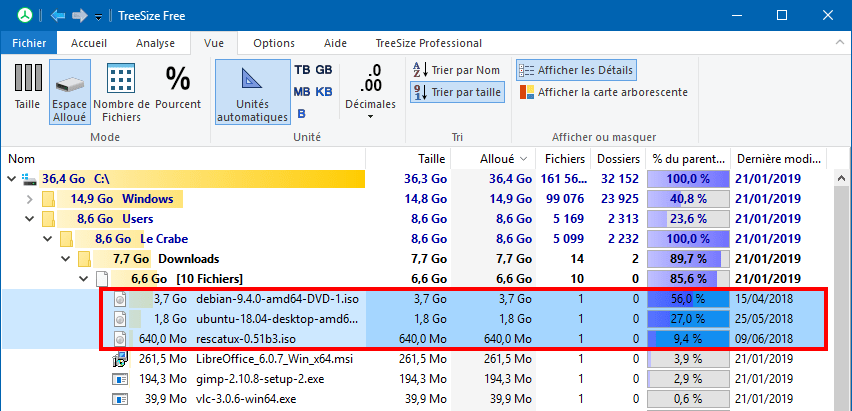This screenshot has height=411, width=852.
Task: Collapse the Users folder node
Action: point(30,219)
